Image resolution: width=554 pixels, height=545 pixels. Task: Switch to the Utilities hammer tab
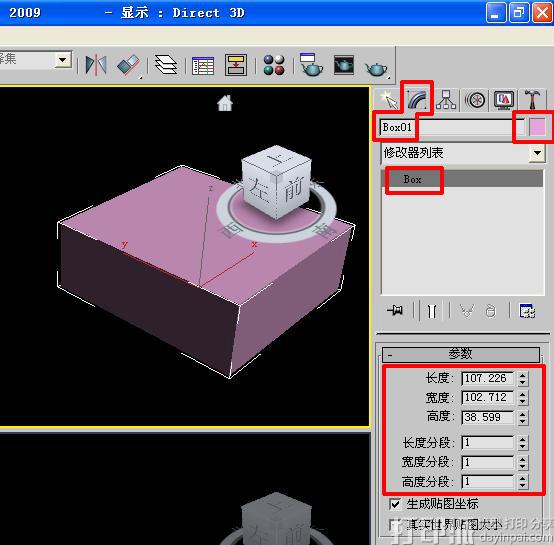click(x=532, y=100)
